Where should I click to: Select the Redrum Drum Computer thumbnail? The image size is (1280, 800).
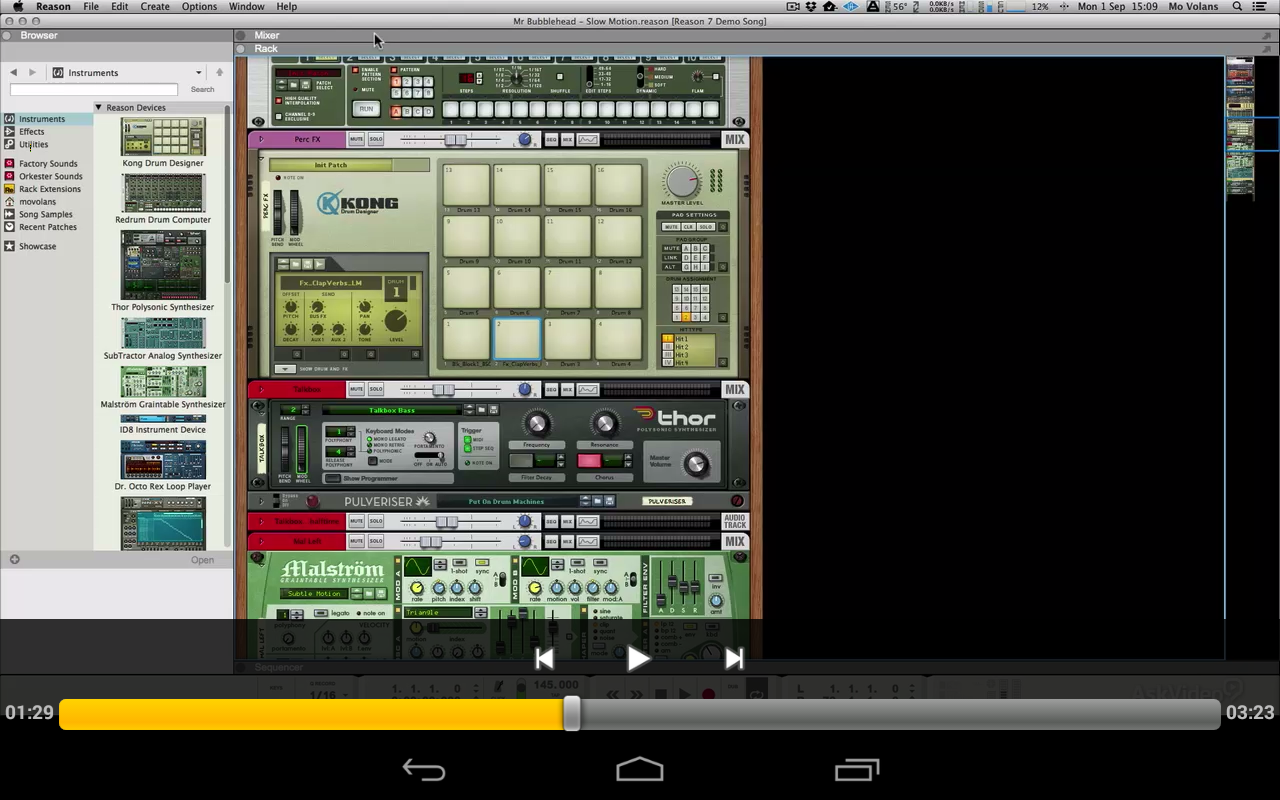(163, 193)
